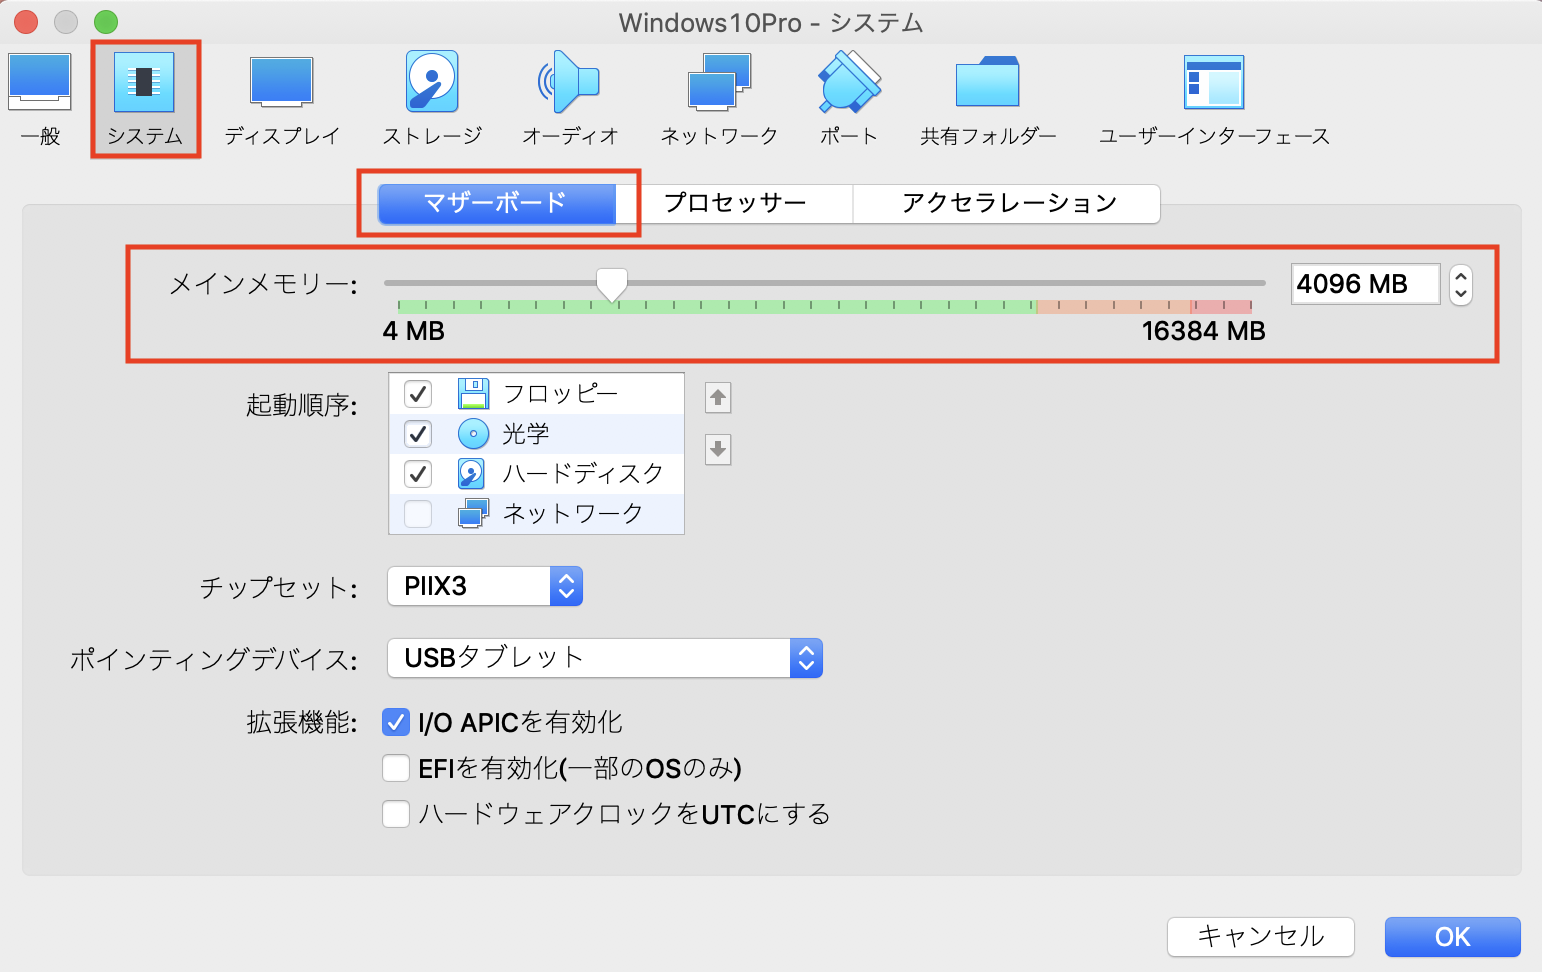Switch to the マザーボード tab
This screenshot has height=972, width=1542.
496,203
